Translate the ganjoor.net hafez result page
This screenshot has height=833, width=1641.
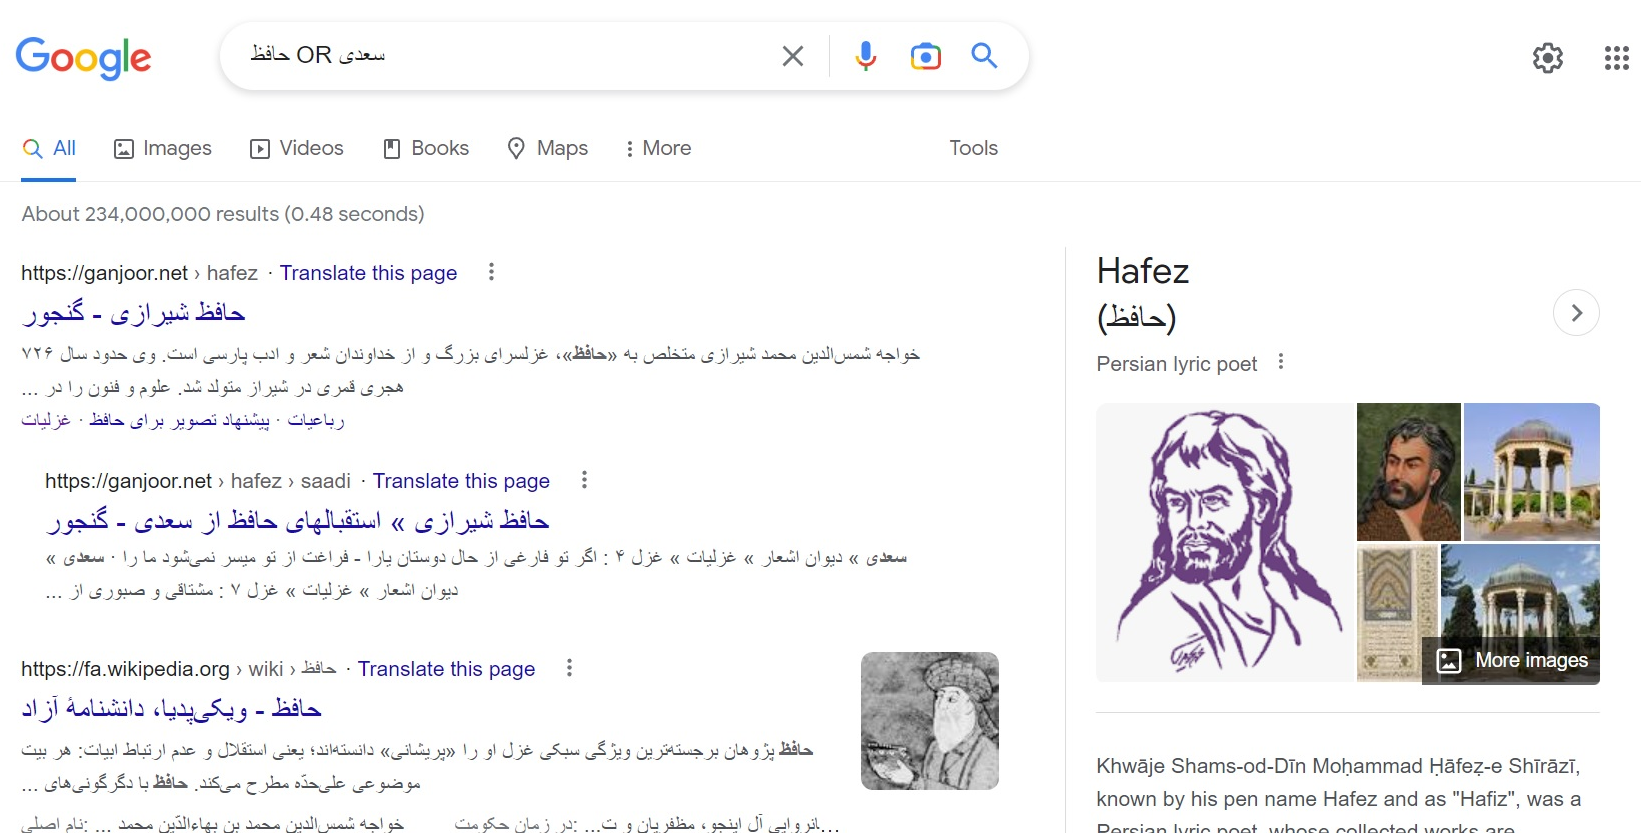click(368, 273)
